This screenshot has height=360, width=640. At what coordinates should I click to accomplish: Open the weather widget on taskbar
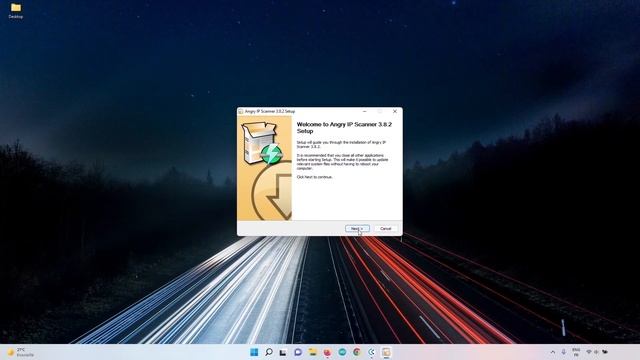[x=20, y=352]
